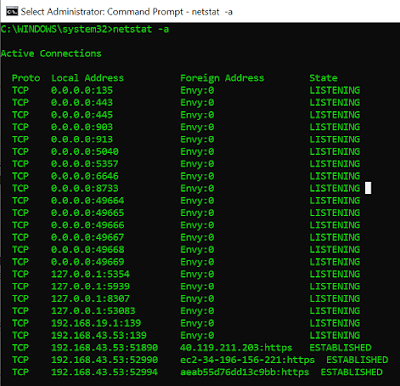Screen dimensions: 400x386
Task: Click local address 192.168.43.53:139
Action: click(x=99, y=335)
